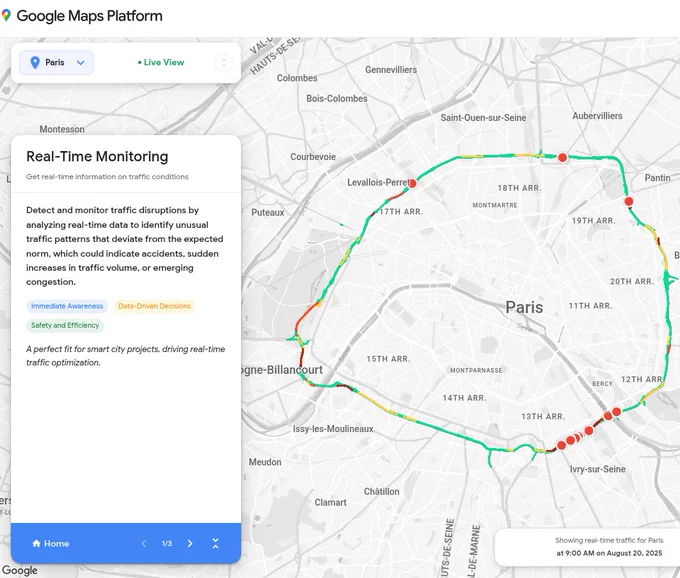
Task: Click the round up-down arrows button
Action: coord(224,63)
